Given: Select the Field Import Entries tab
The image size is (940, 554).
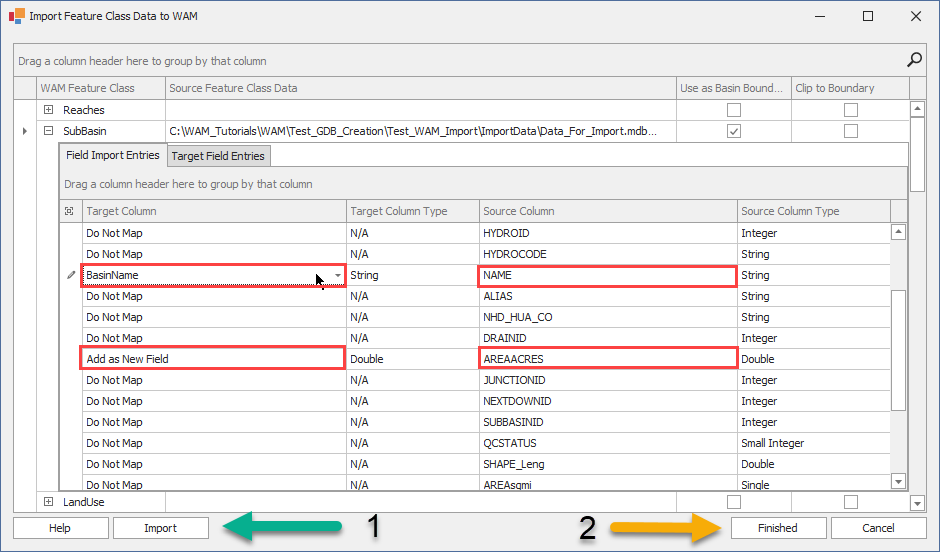Looking at the screenshot, I should click(x=113, y=155).
